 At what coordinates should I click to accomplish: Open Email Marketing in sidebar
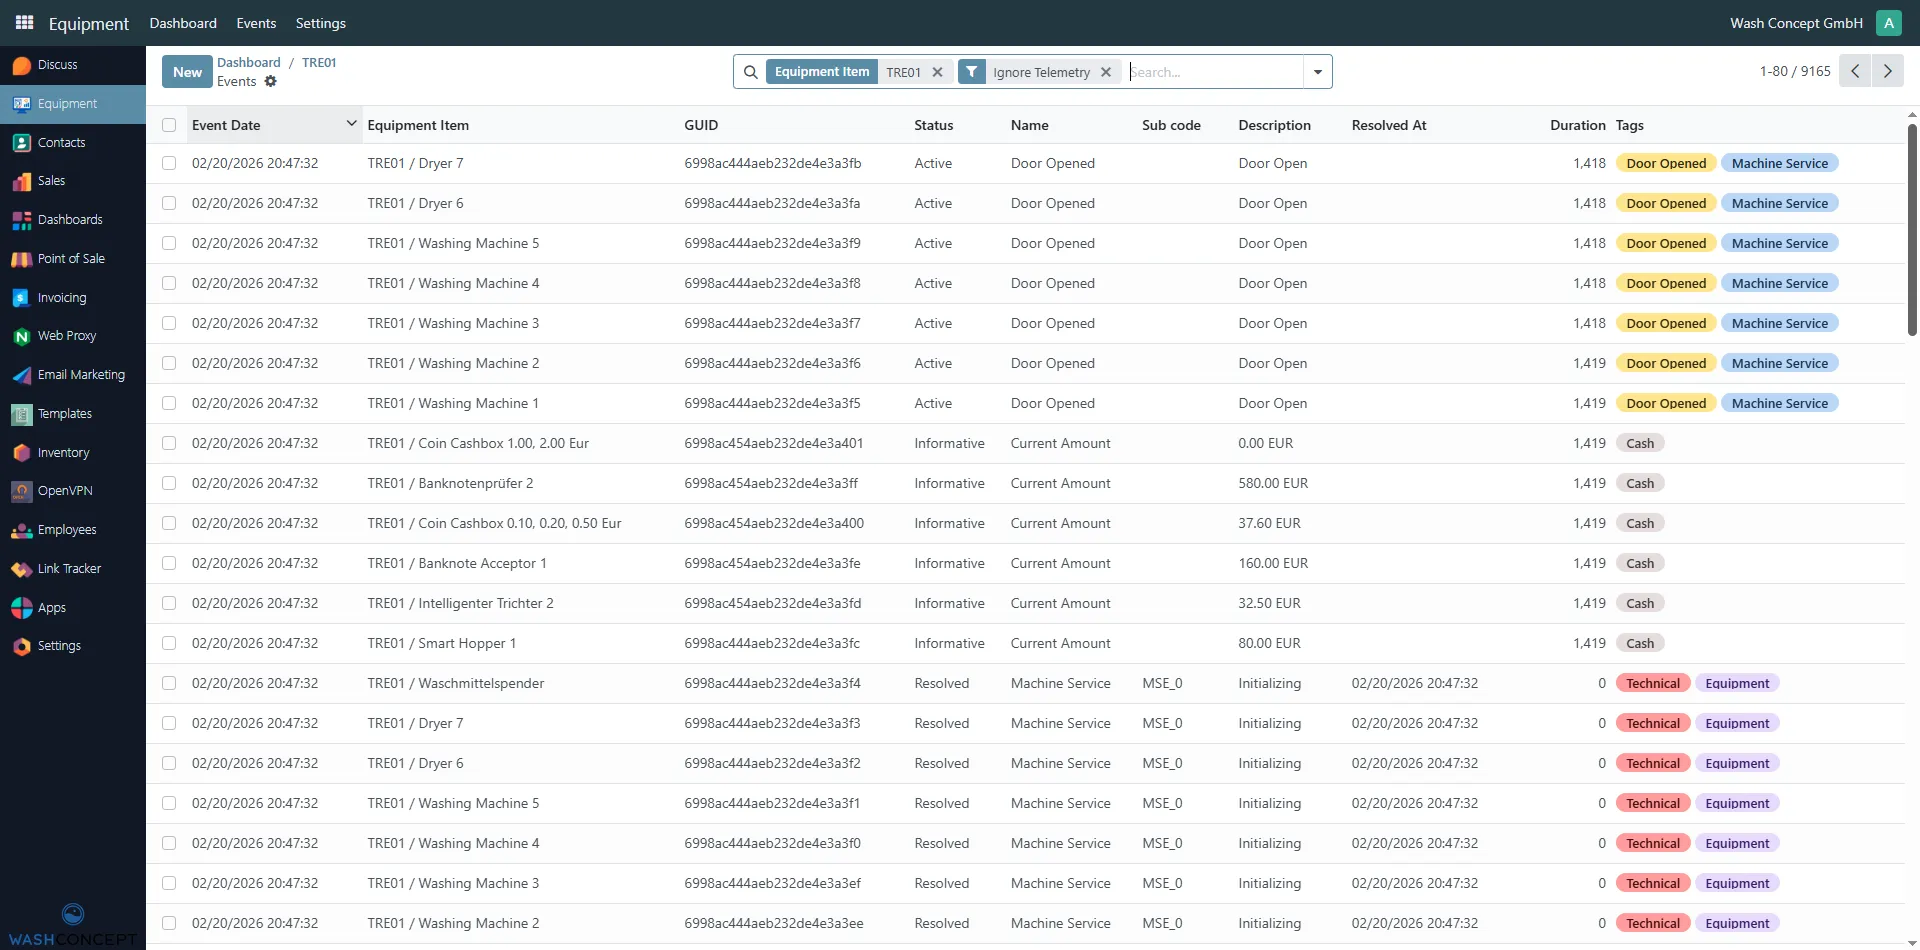(x=80, y=375)
